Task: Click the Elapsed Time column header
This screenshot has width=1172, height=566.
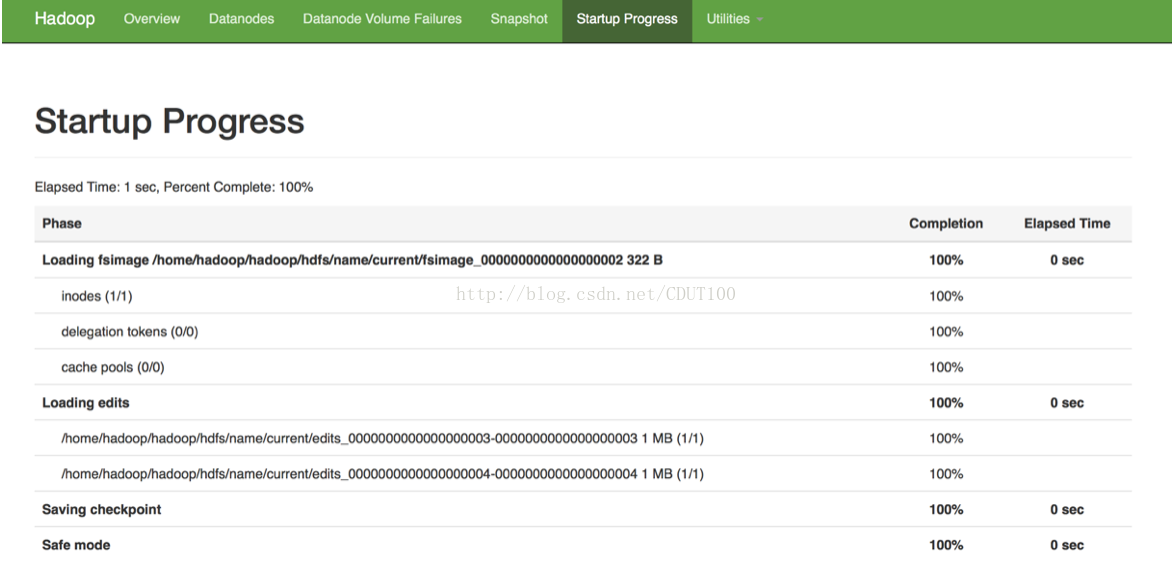Action: click(1067, 224)
